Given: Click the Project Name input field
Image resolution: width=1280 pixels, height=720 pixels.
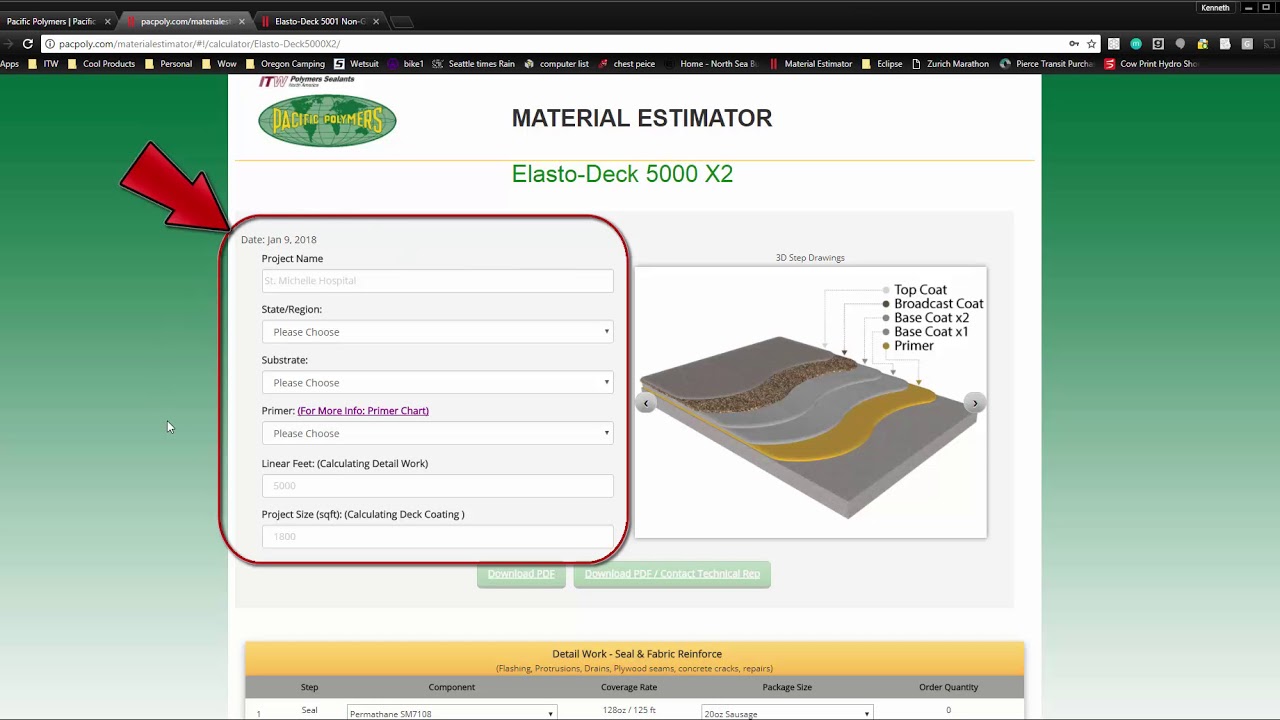Looking at the screenshot, I should point(437,281).
